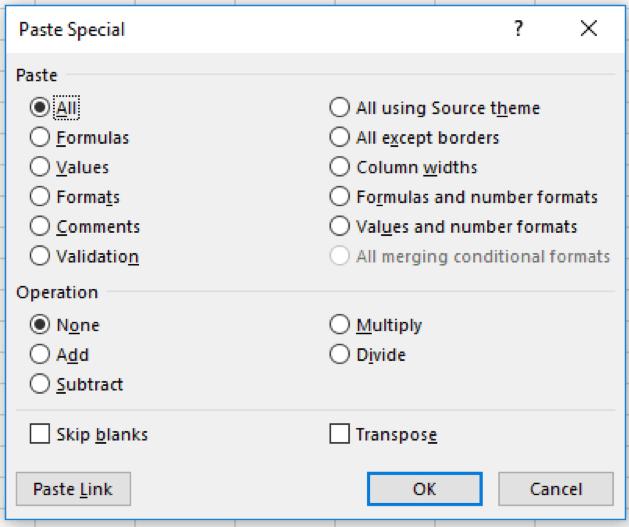Image resolution: width=629 pixels, height=527 pixels.
Task: Select All except borders option
Action: click(x=340, y=138)
